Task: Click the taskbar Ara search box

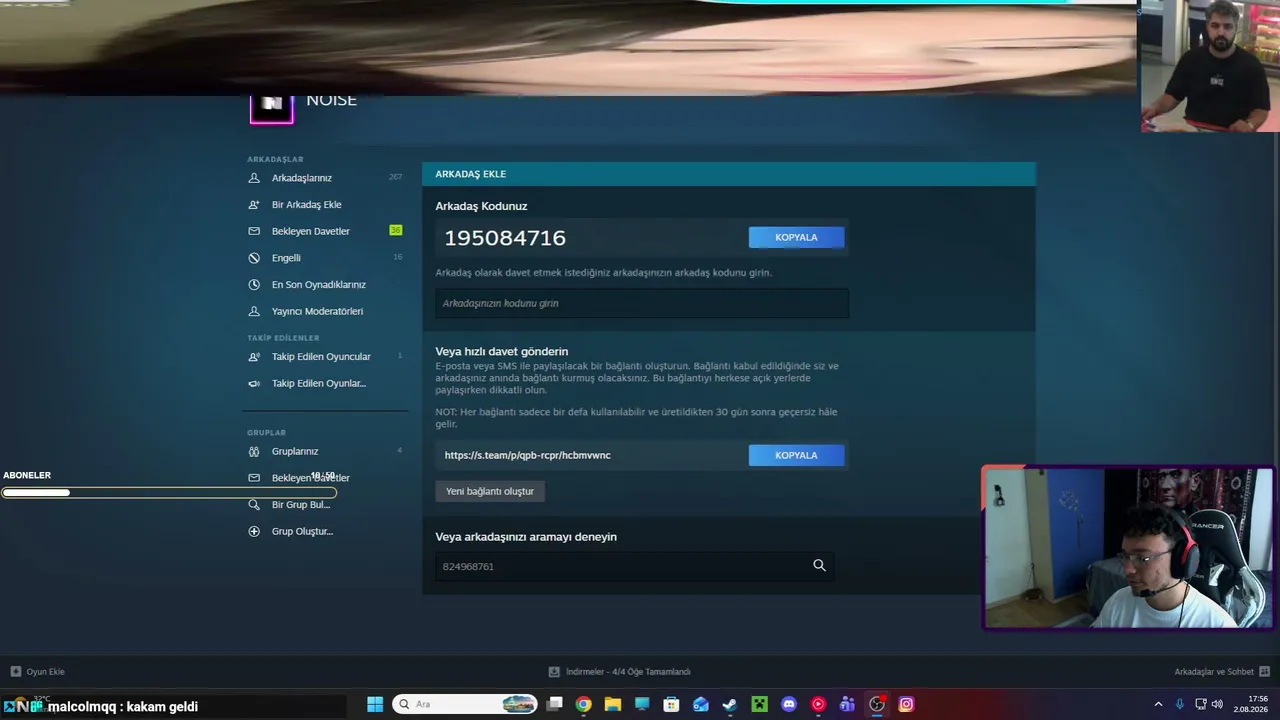Action: click(x=465, y=704)
